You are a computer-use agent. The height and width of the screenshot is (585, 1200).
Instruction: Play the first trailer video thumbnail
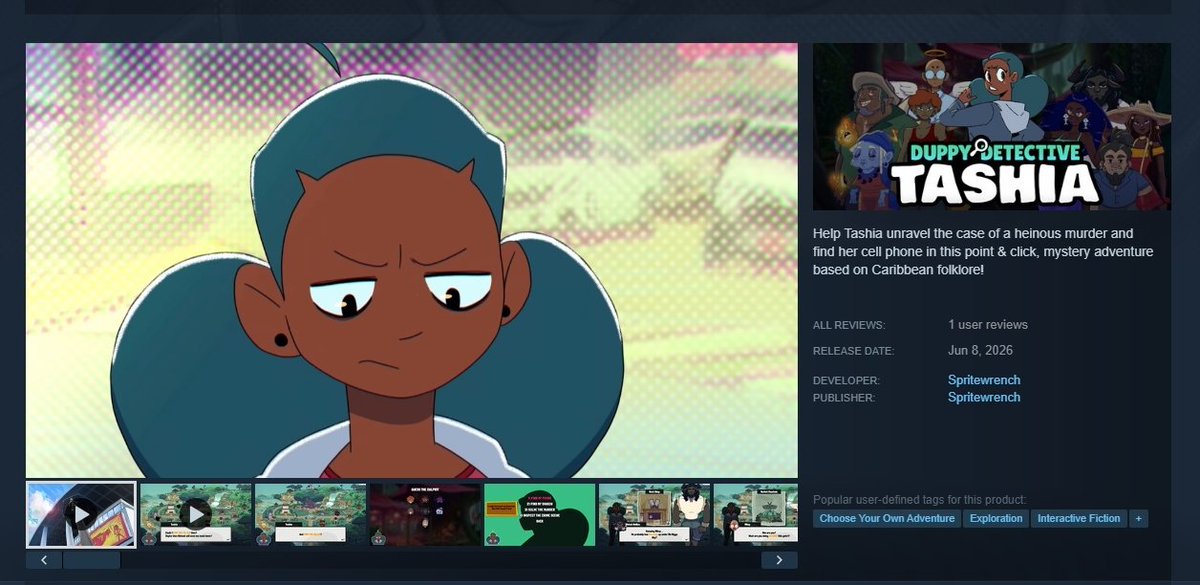pyautogui.click(x=81, y=515)
